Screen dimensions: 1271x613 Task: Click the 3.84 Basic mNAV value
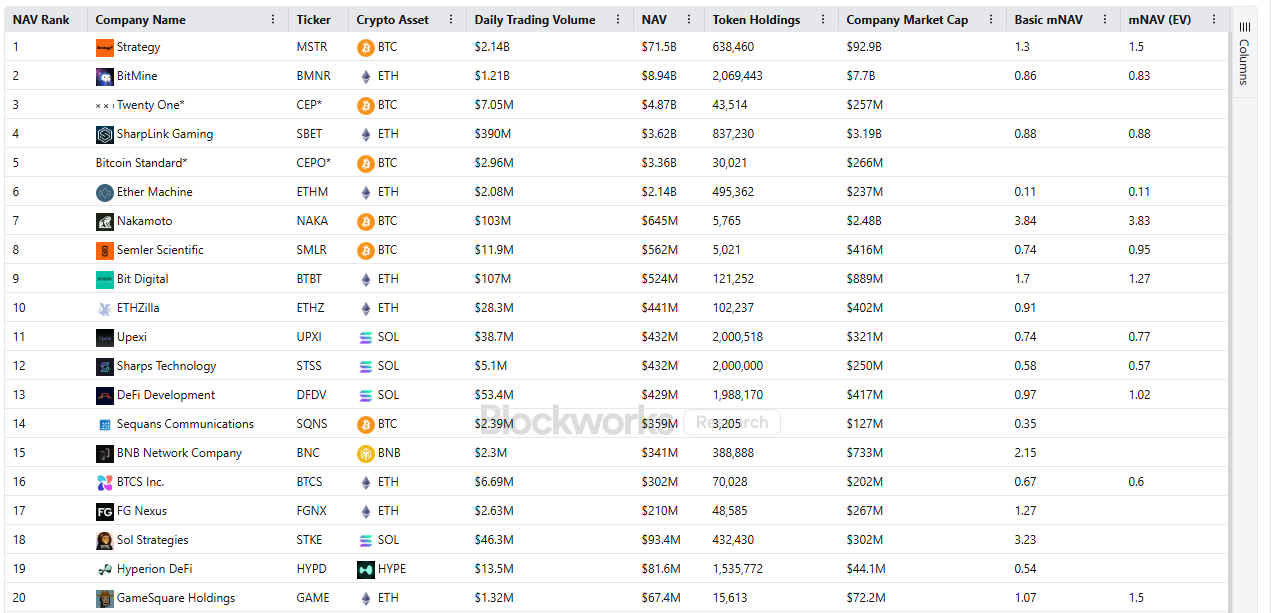tap(1025, 221)
